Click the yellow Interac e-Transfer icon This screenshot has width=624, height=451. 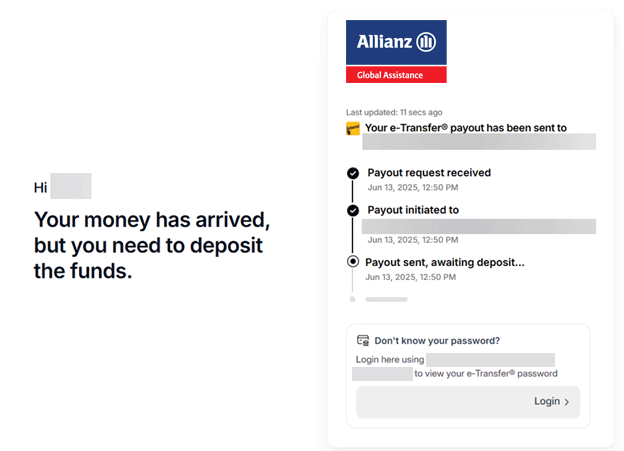(x=353, y=128)
